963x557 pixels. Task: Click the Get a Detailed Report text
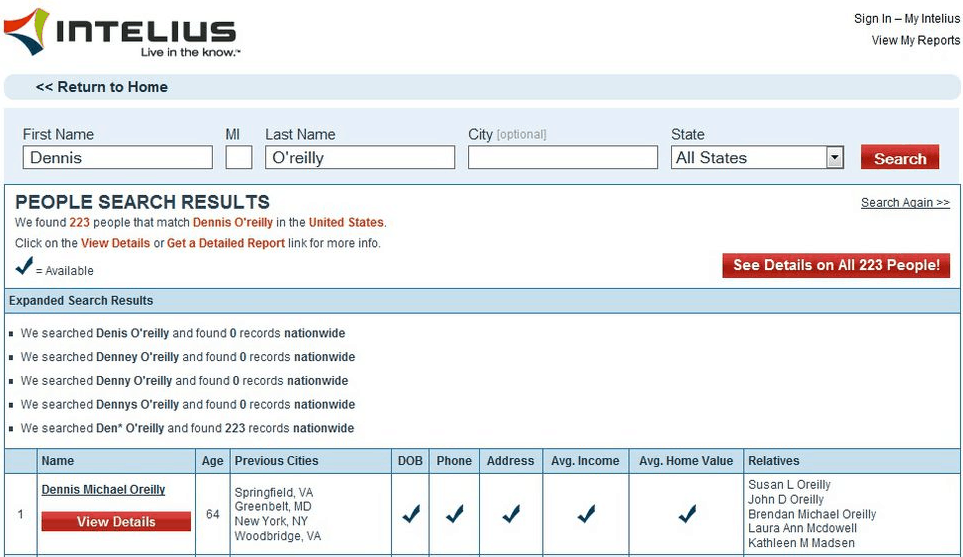coord(226,243)
